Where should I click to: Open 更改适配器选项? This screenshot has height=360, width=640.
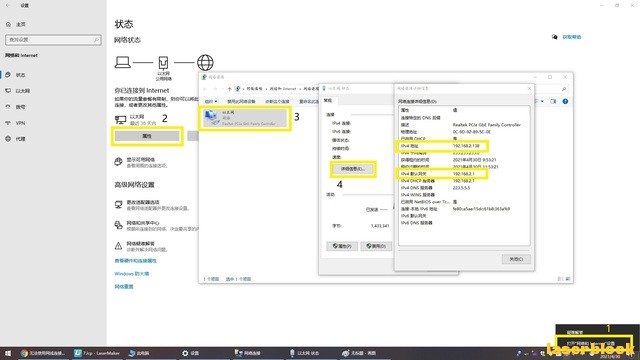click(x=143, y=202)
